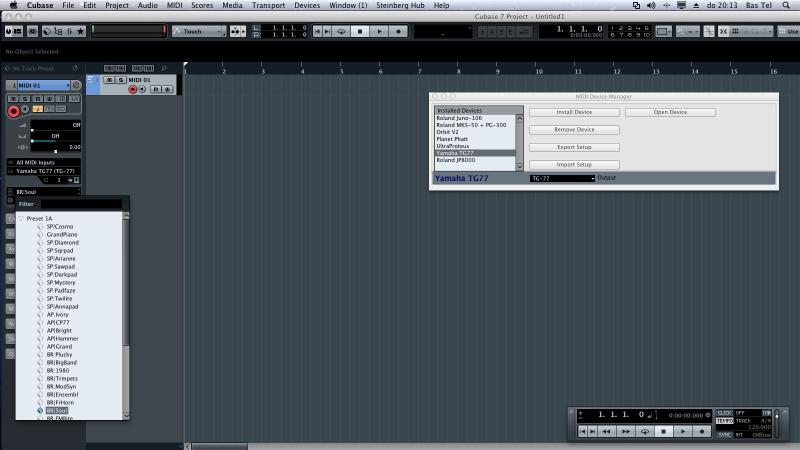Image resolution: width=800 pixels, height=450 pixels.
Task: Select SP:Diamond patch
Action: pyautogui.click(x=63, y=242)
